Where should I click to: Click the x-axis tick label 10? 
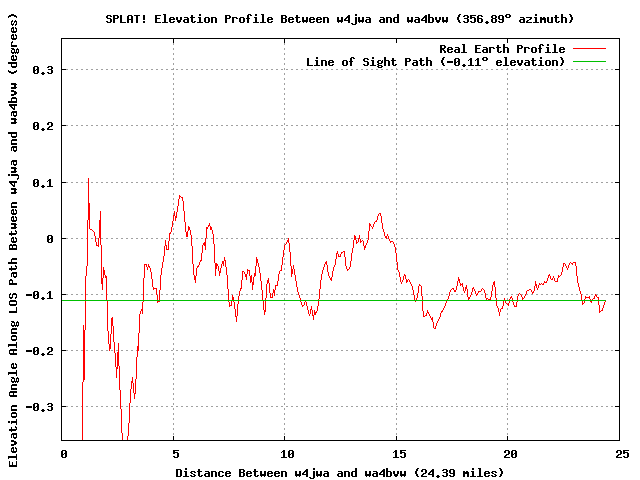click(287, 454)
